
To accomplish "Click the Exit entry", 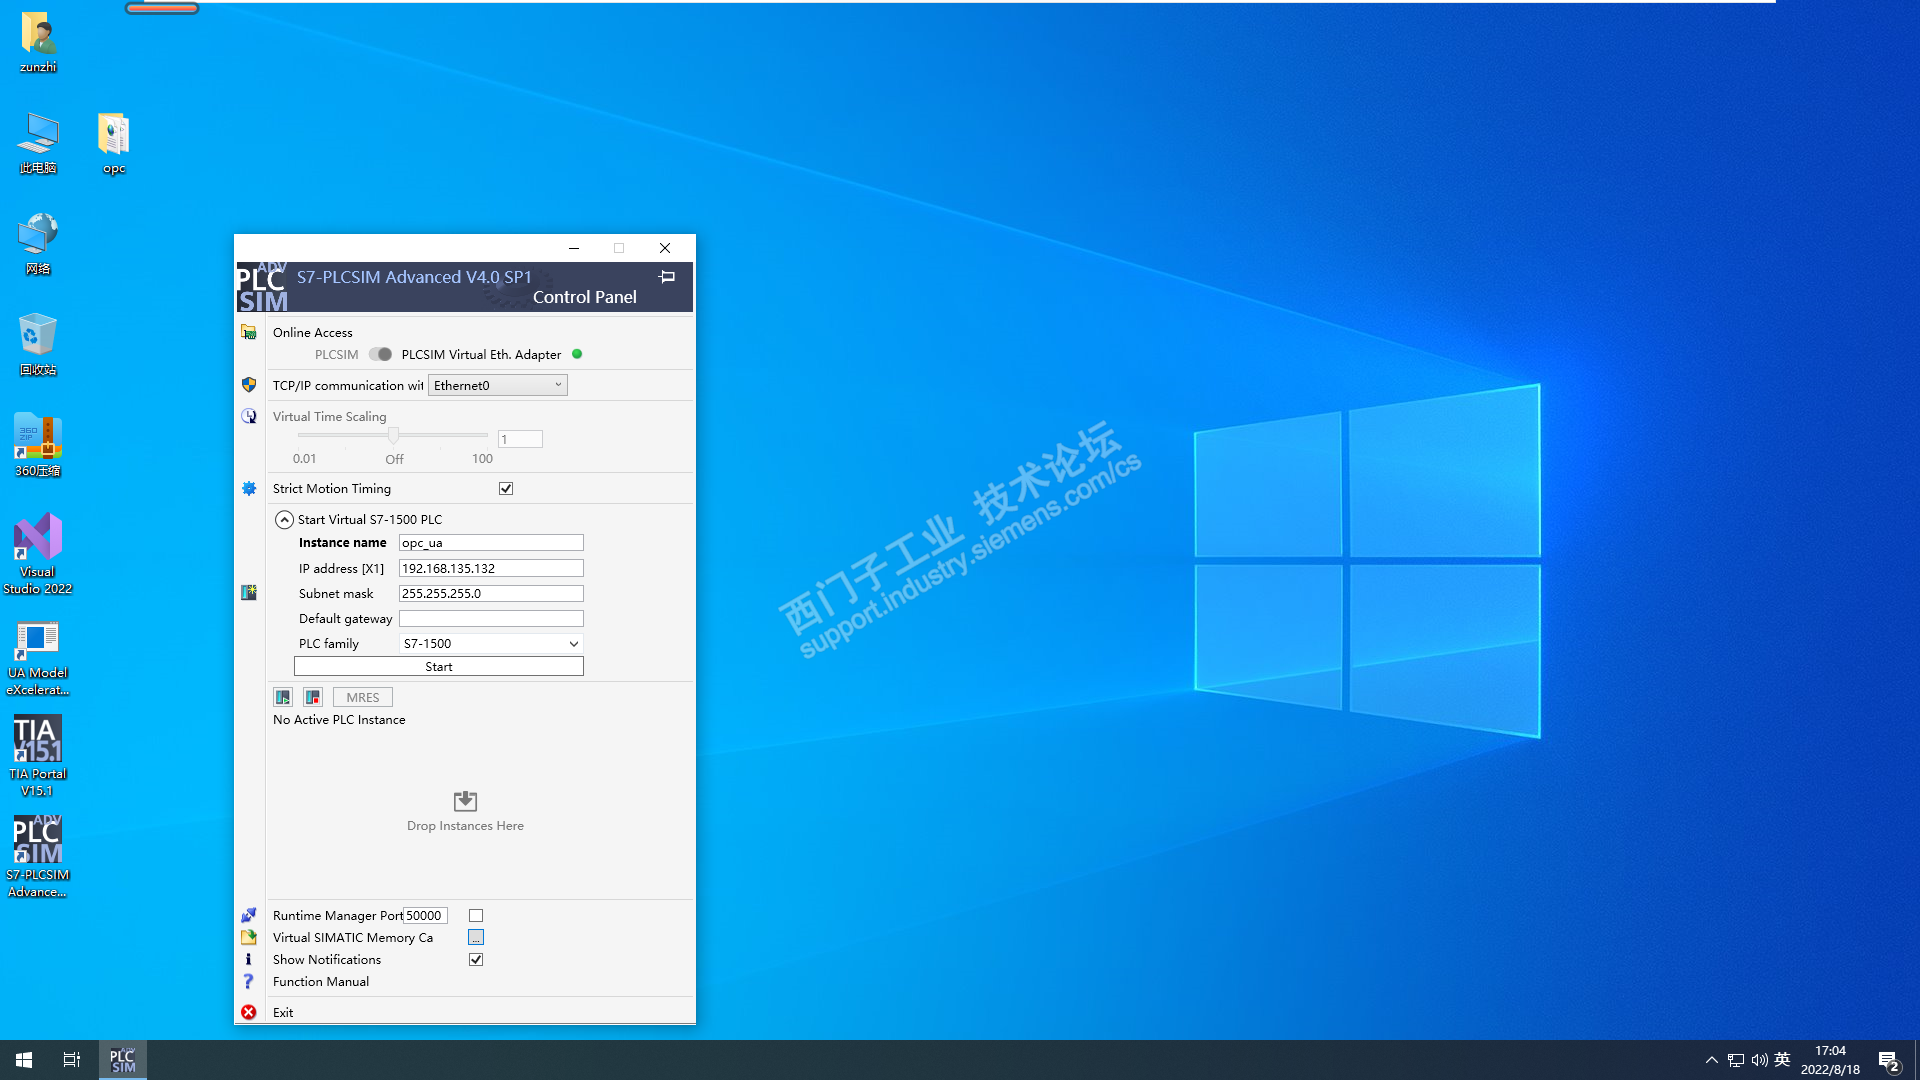I will click(283, 1012).
